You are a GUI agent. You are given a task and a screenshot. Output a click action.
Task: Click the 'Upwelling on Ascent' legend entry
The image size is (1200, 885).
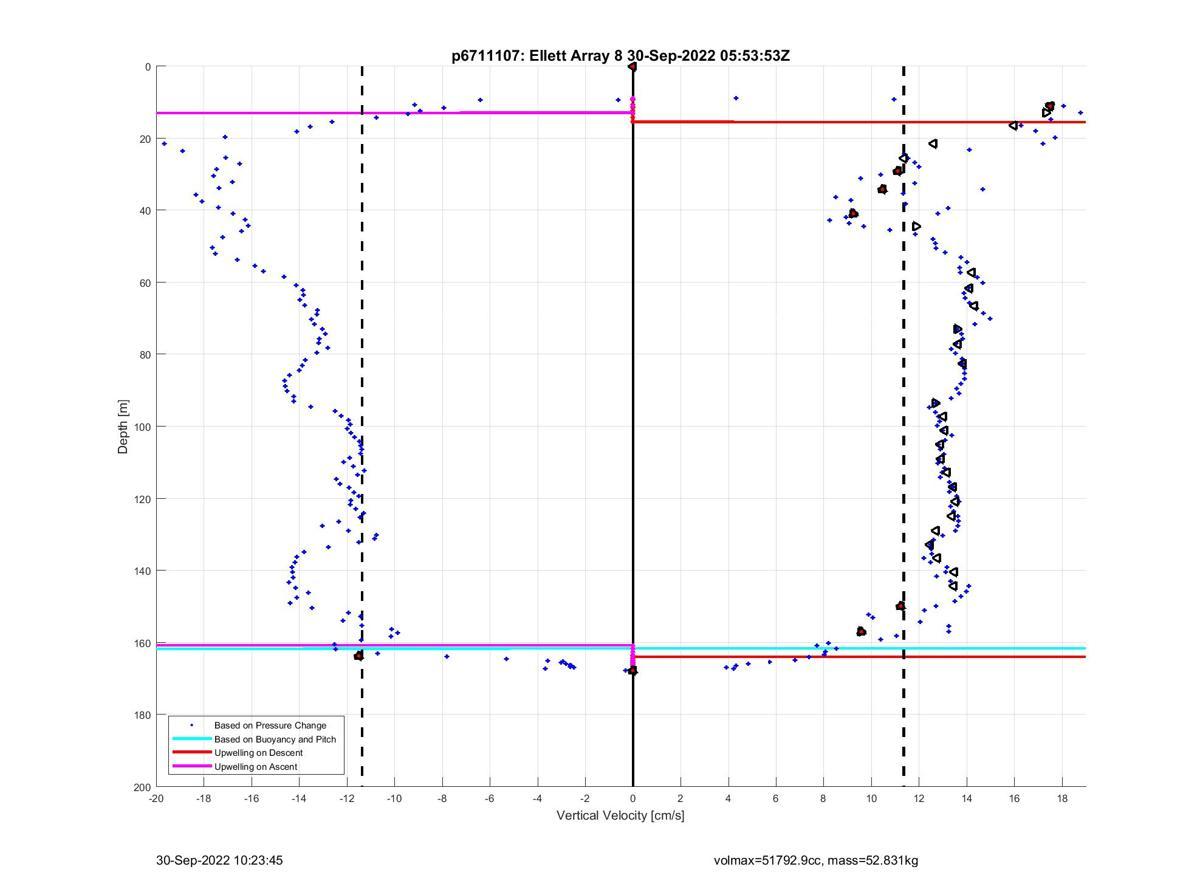(x=256, y=767)
